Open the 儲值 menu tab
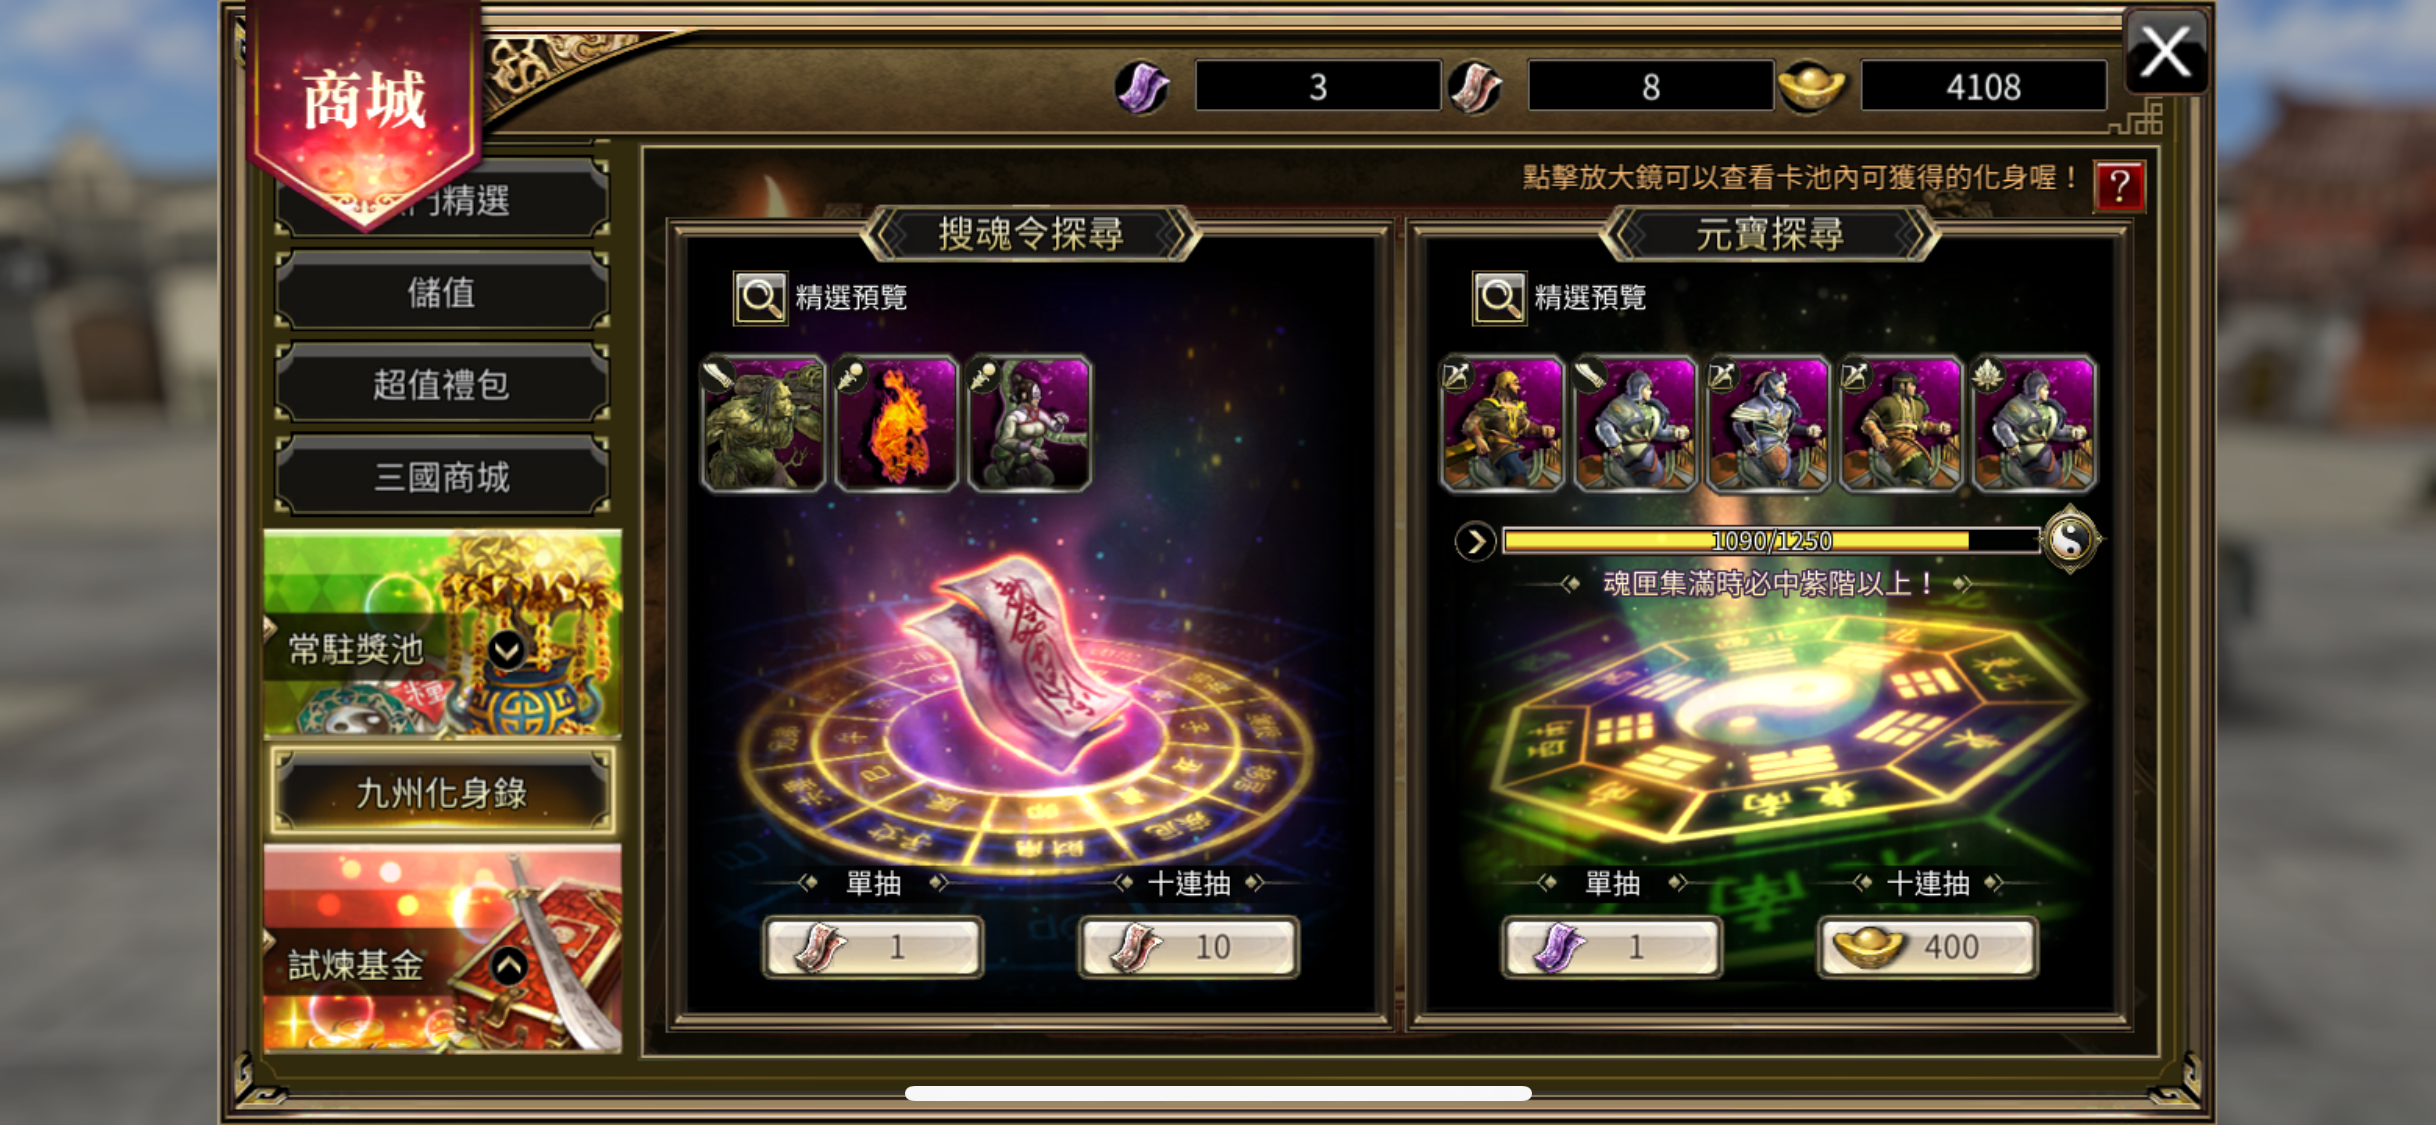This screenshot has width=2436, height=1125. point(441,293)
